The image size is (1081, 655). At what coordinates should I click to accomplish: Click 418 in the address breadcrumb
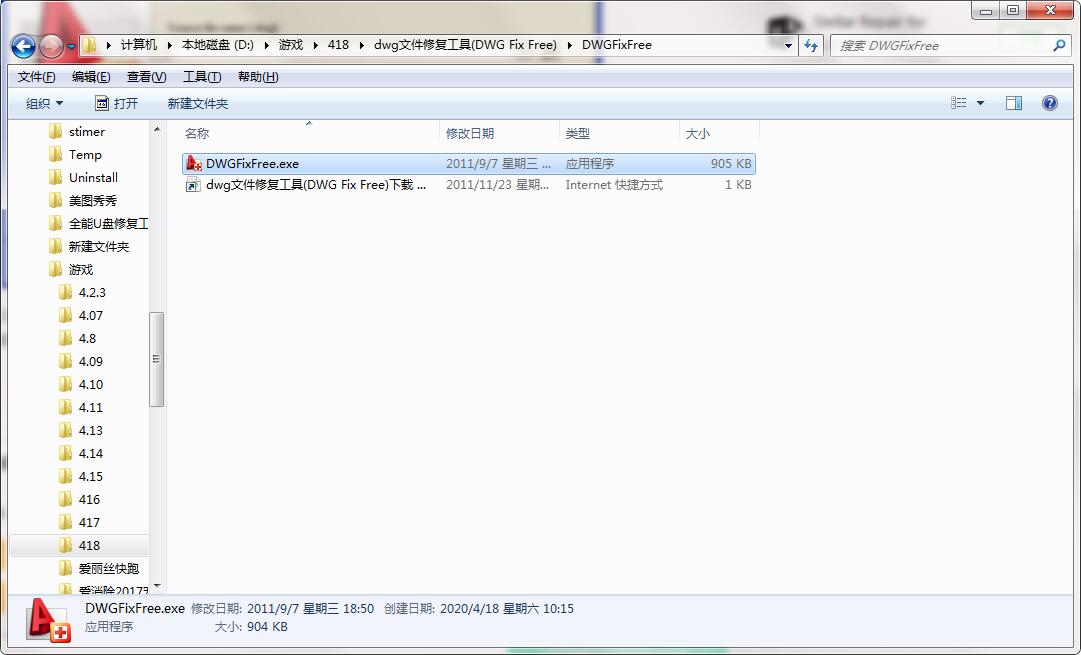(x=338, y=45)
